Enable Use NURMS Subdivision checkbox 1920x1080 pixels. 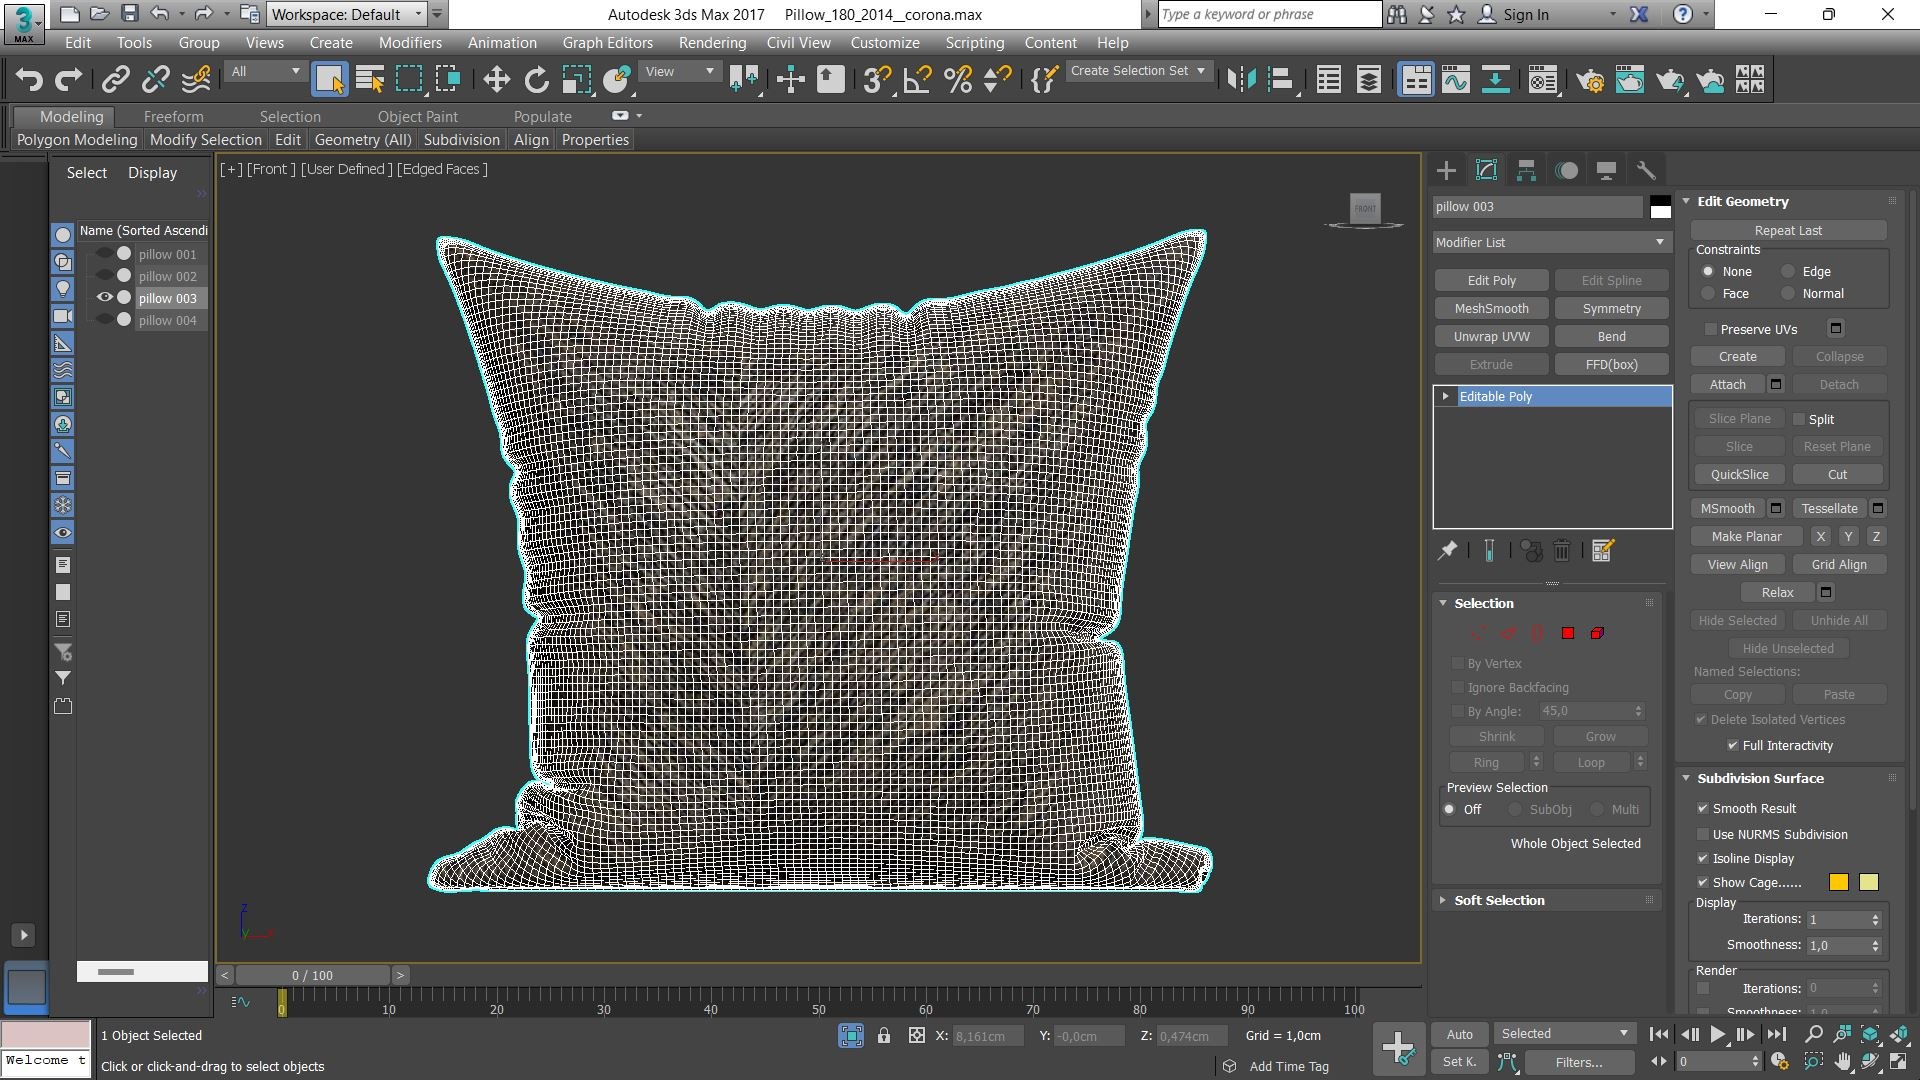tap(1702, 834)
